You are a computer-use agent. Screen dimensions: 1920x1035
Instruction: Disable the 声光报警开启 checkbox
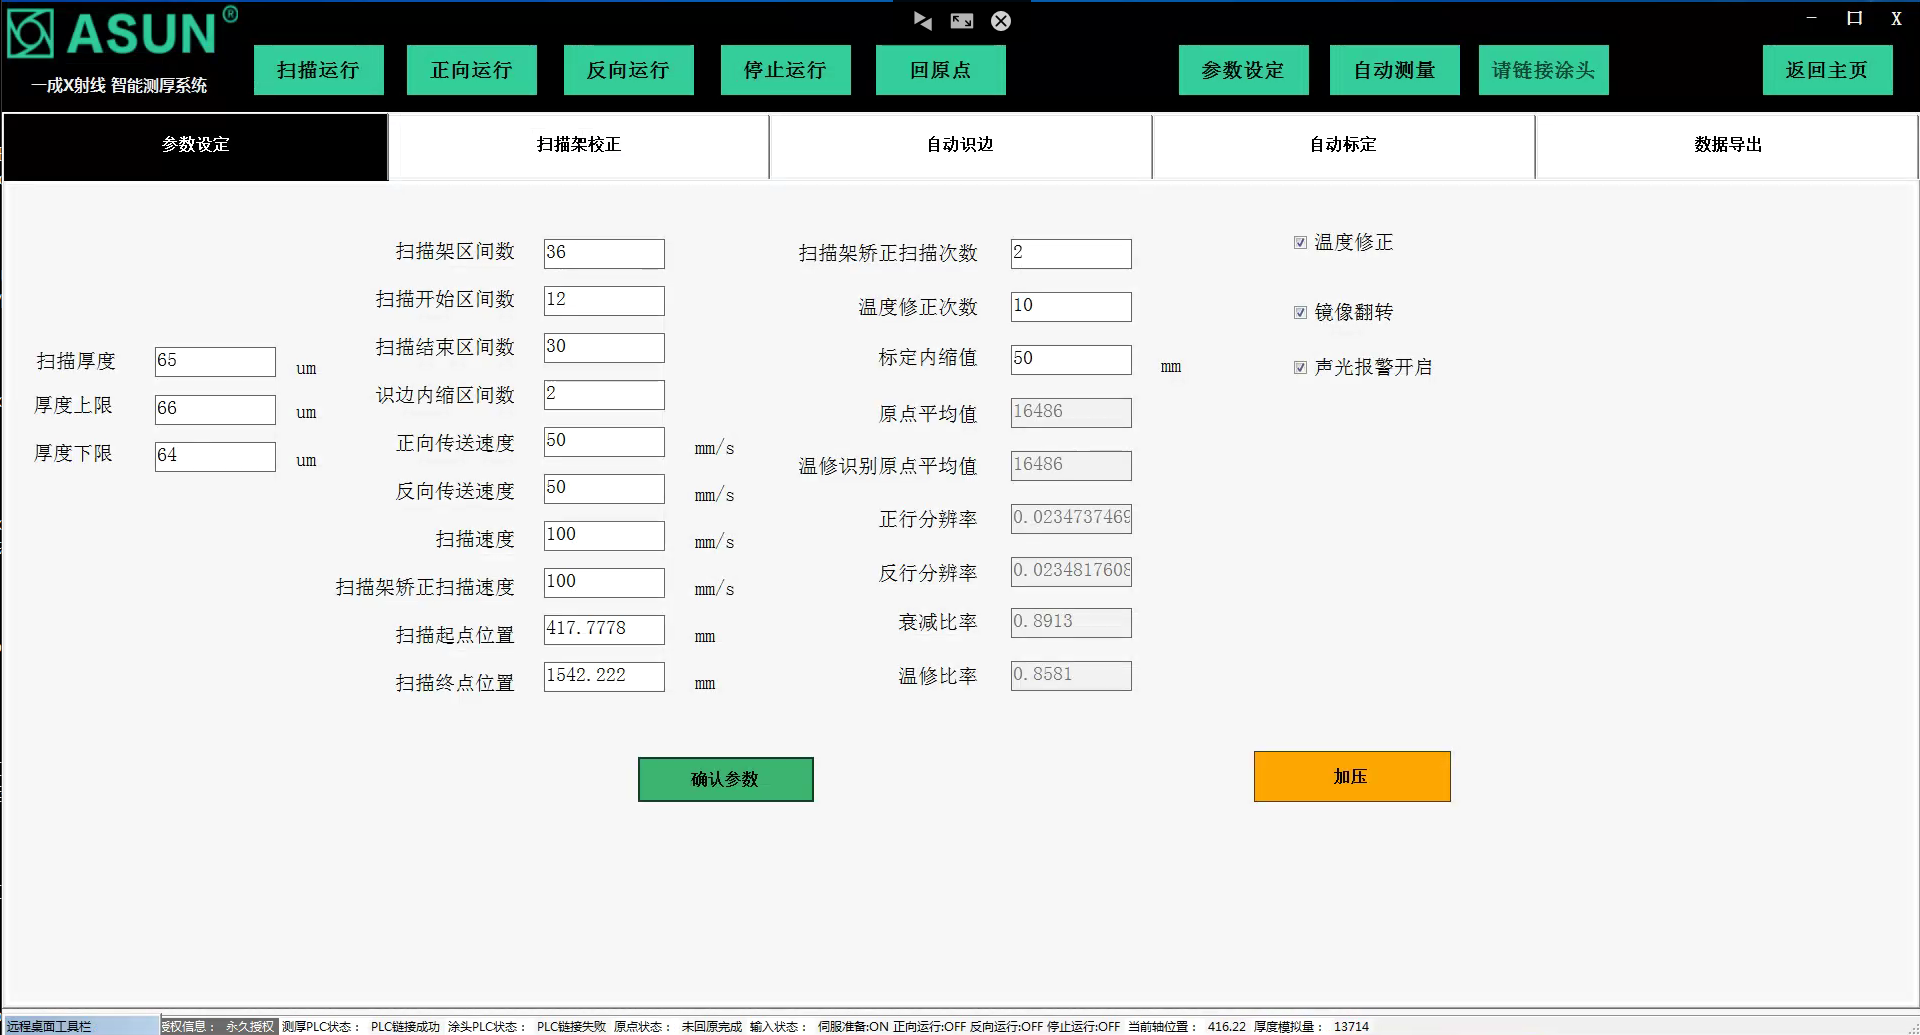tap(1300, 368)
